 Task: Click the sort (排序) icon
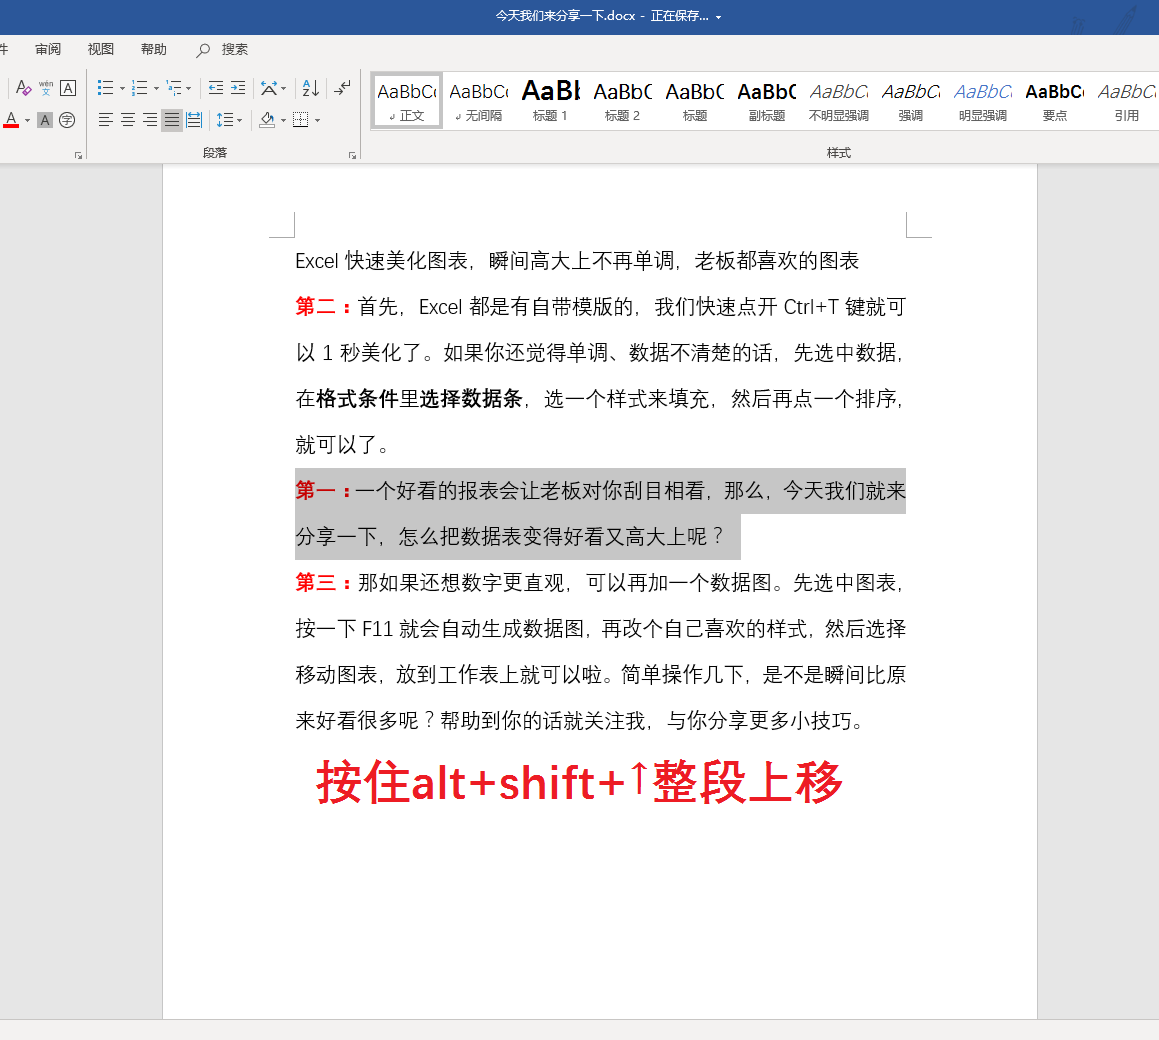click(x=309, y=88)
